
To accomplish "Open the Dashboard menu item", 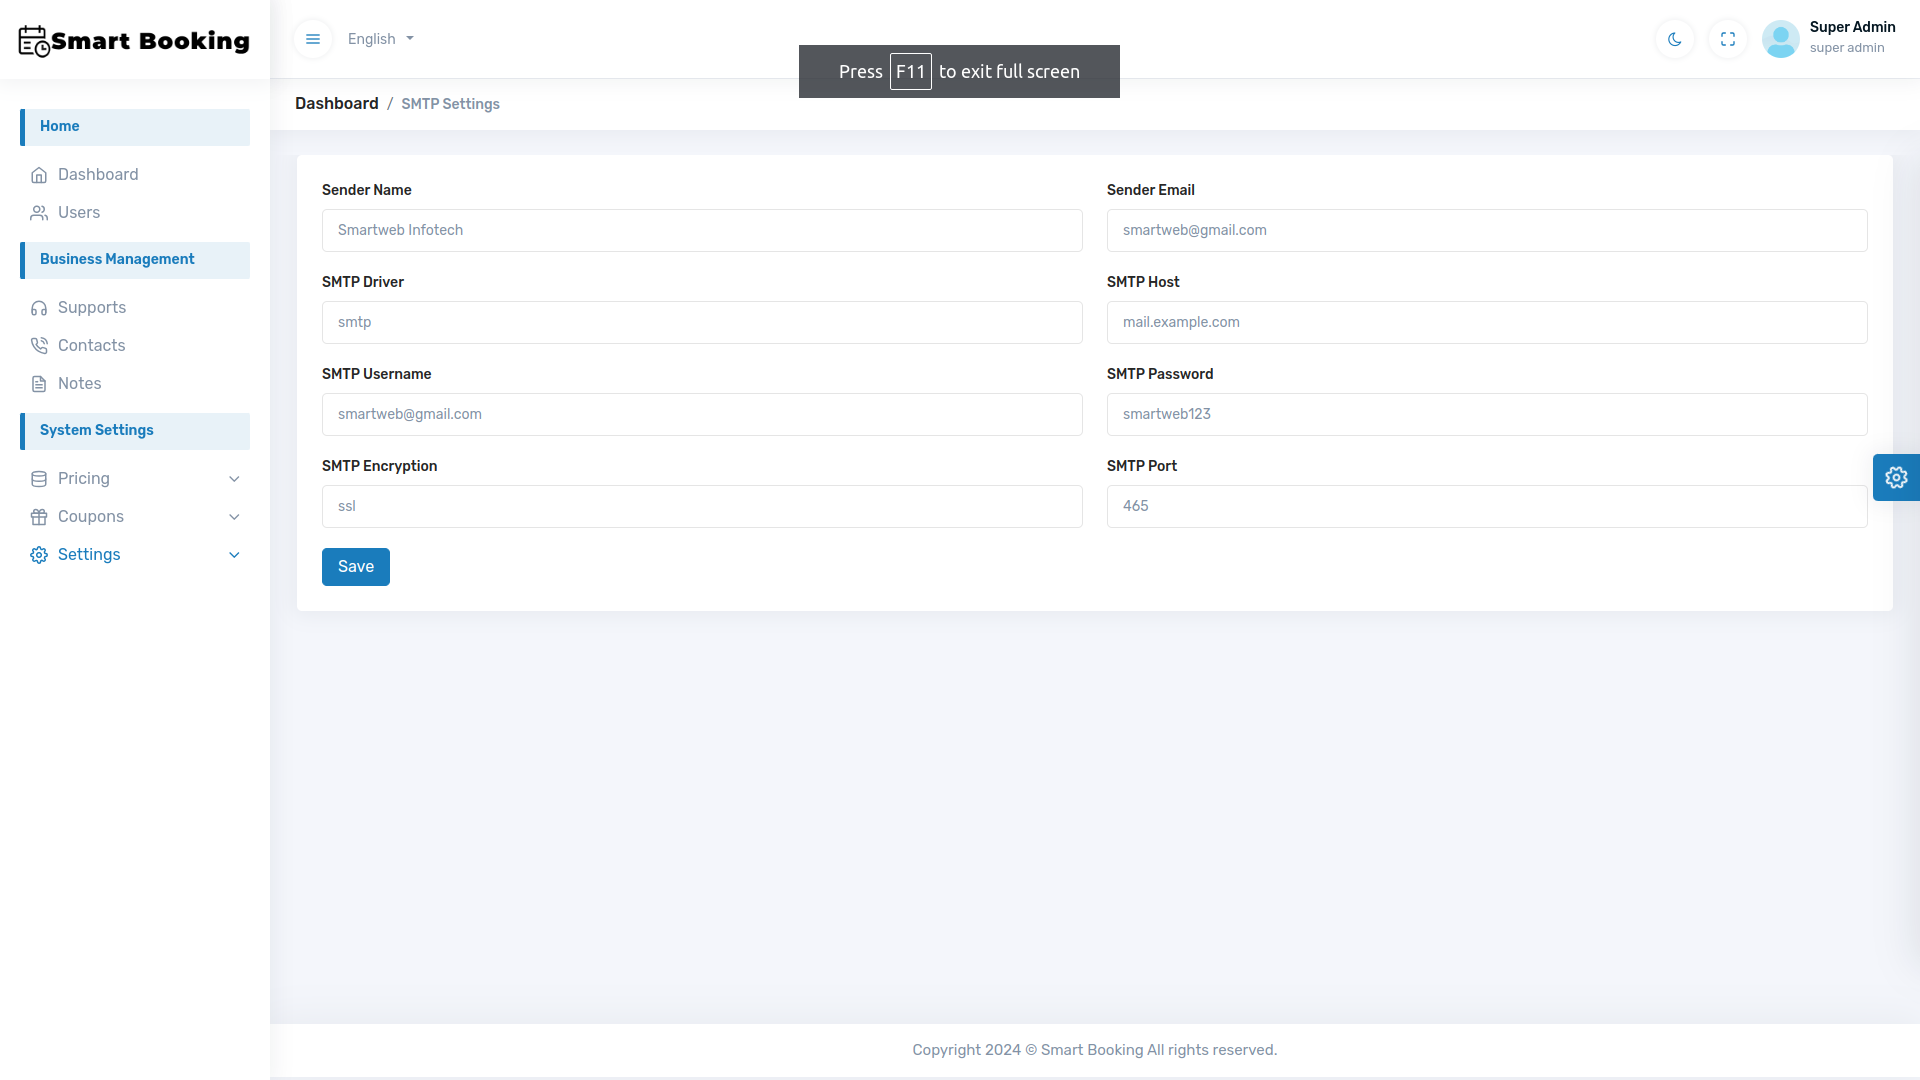I will pos(99,174).
